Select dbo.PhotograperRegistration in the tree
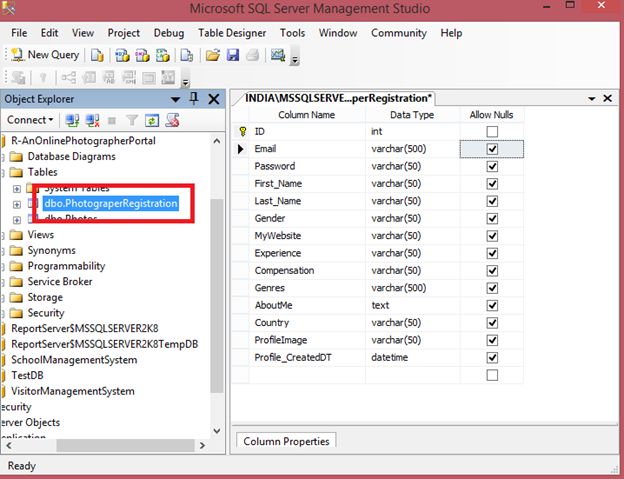Screen dimensions: 624x479 tap(111, 204)
